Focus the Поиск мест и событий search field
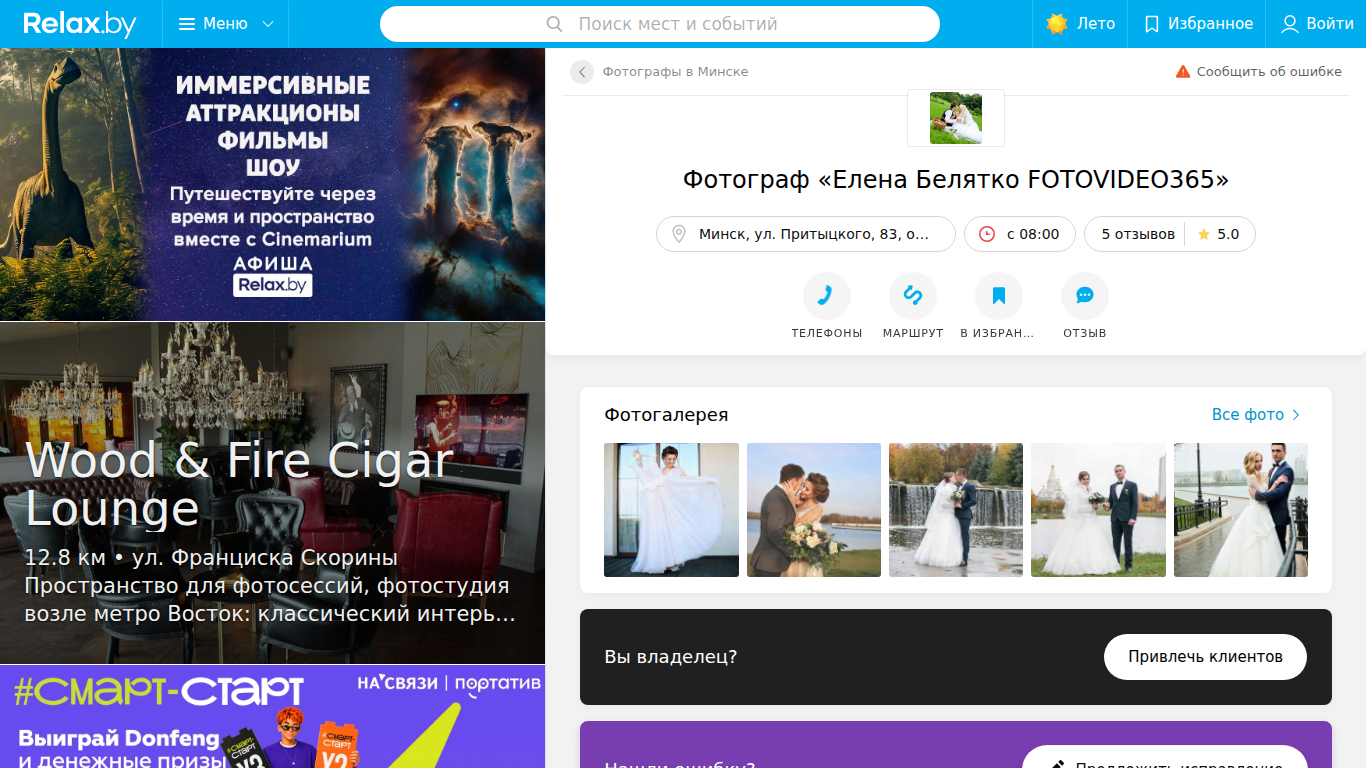 point(660,24)
